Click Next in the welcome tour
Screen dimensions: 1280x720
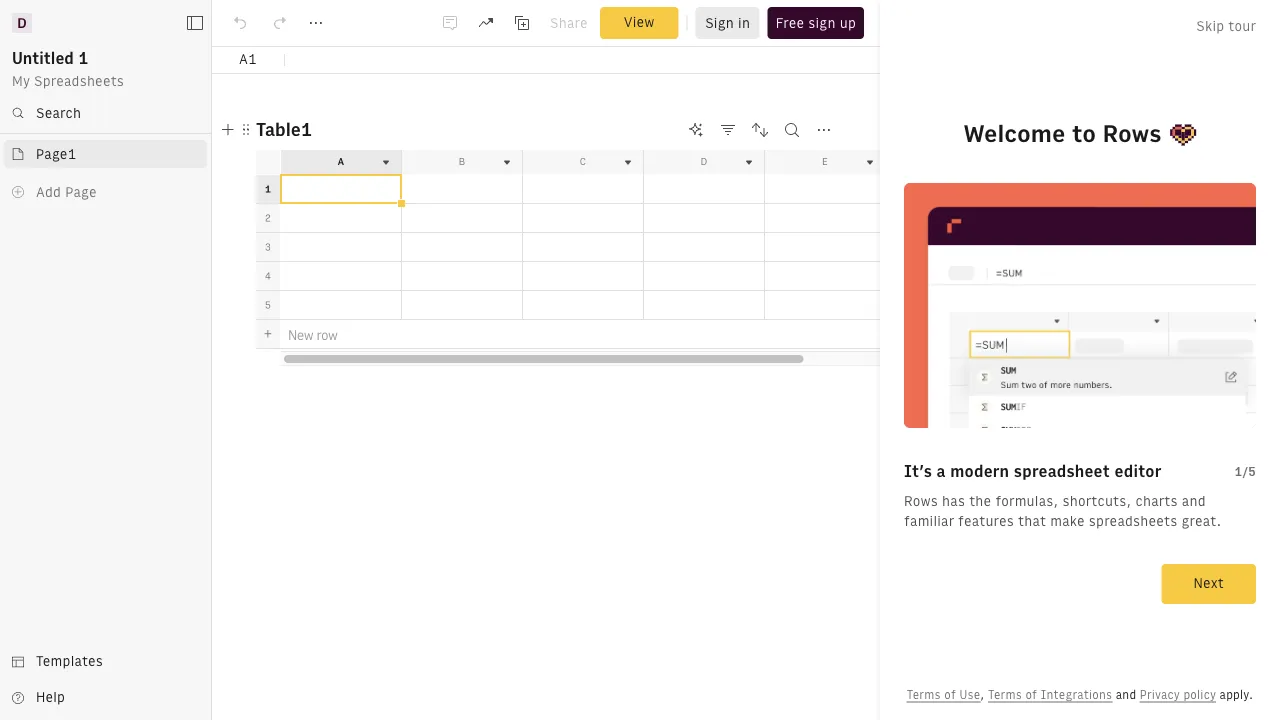tap(1208, 583)
